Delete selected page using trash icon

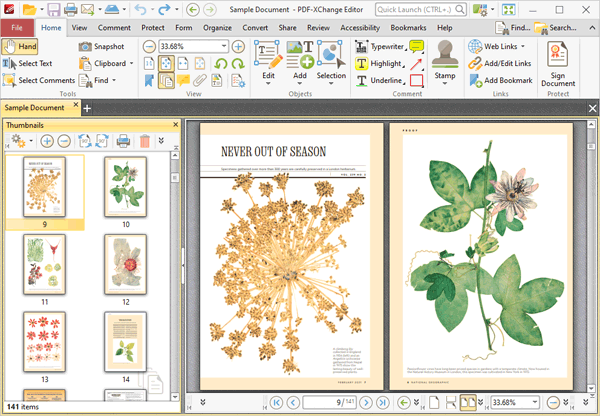coord(145,142)
